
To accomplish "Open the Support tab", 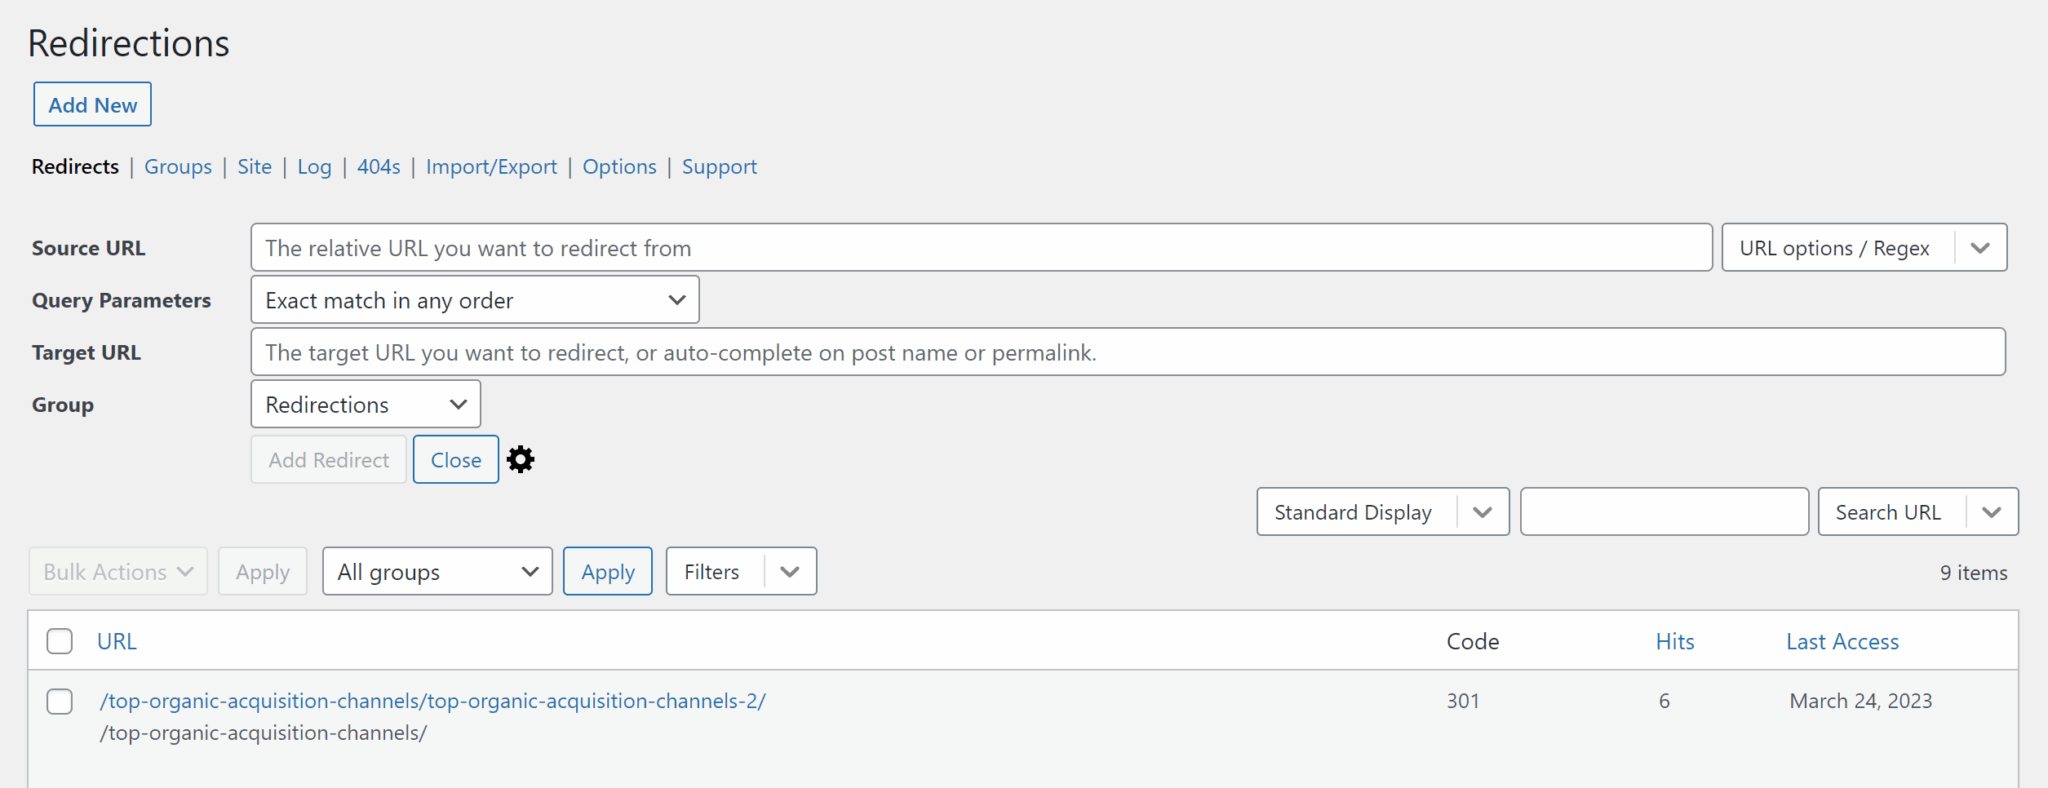I will click(719, 166).
